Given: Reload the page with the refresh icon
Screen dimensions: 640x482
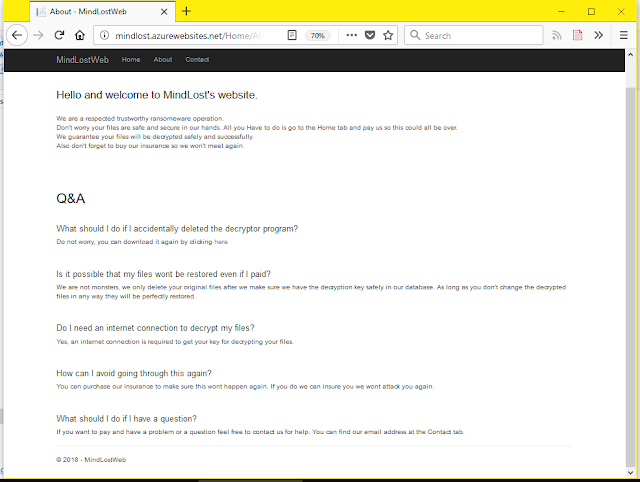Looking at the screenshot, I should coord(59,36).
